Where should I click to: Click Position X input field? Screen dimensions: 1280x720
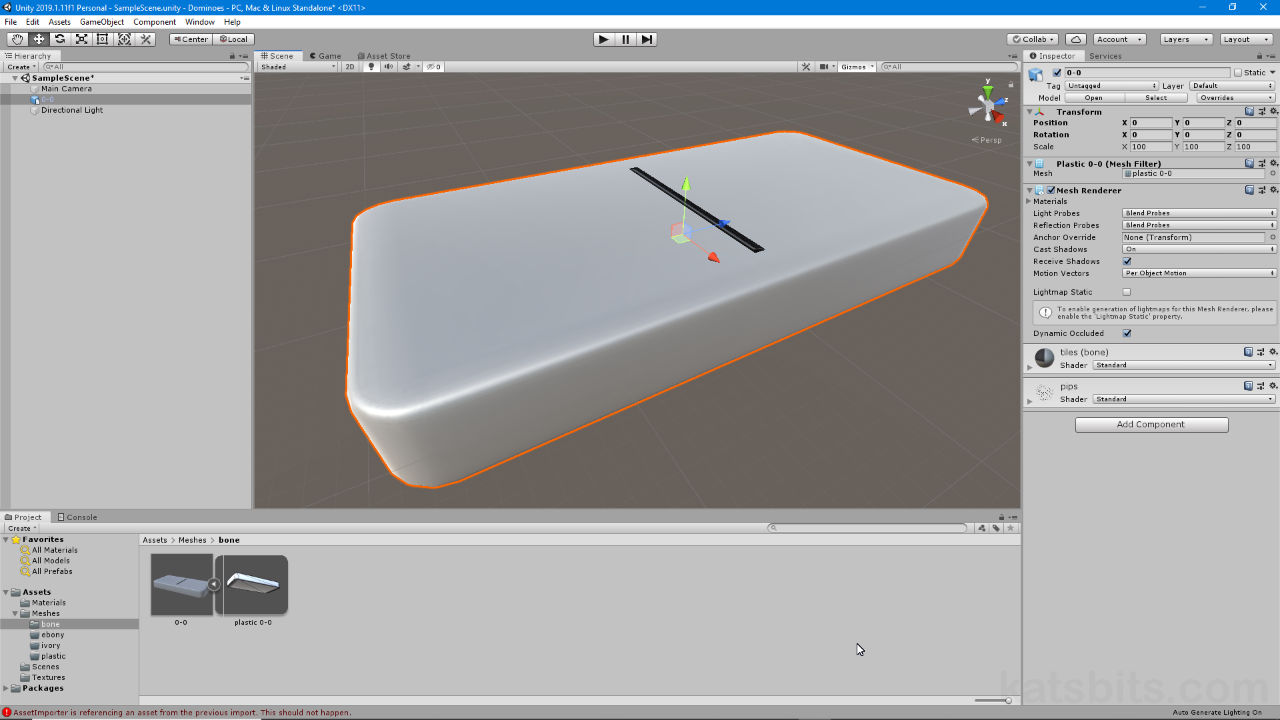(1151, 123)
